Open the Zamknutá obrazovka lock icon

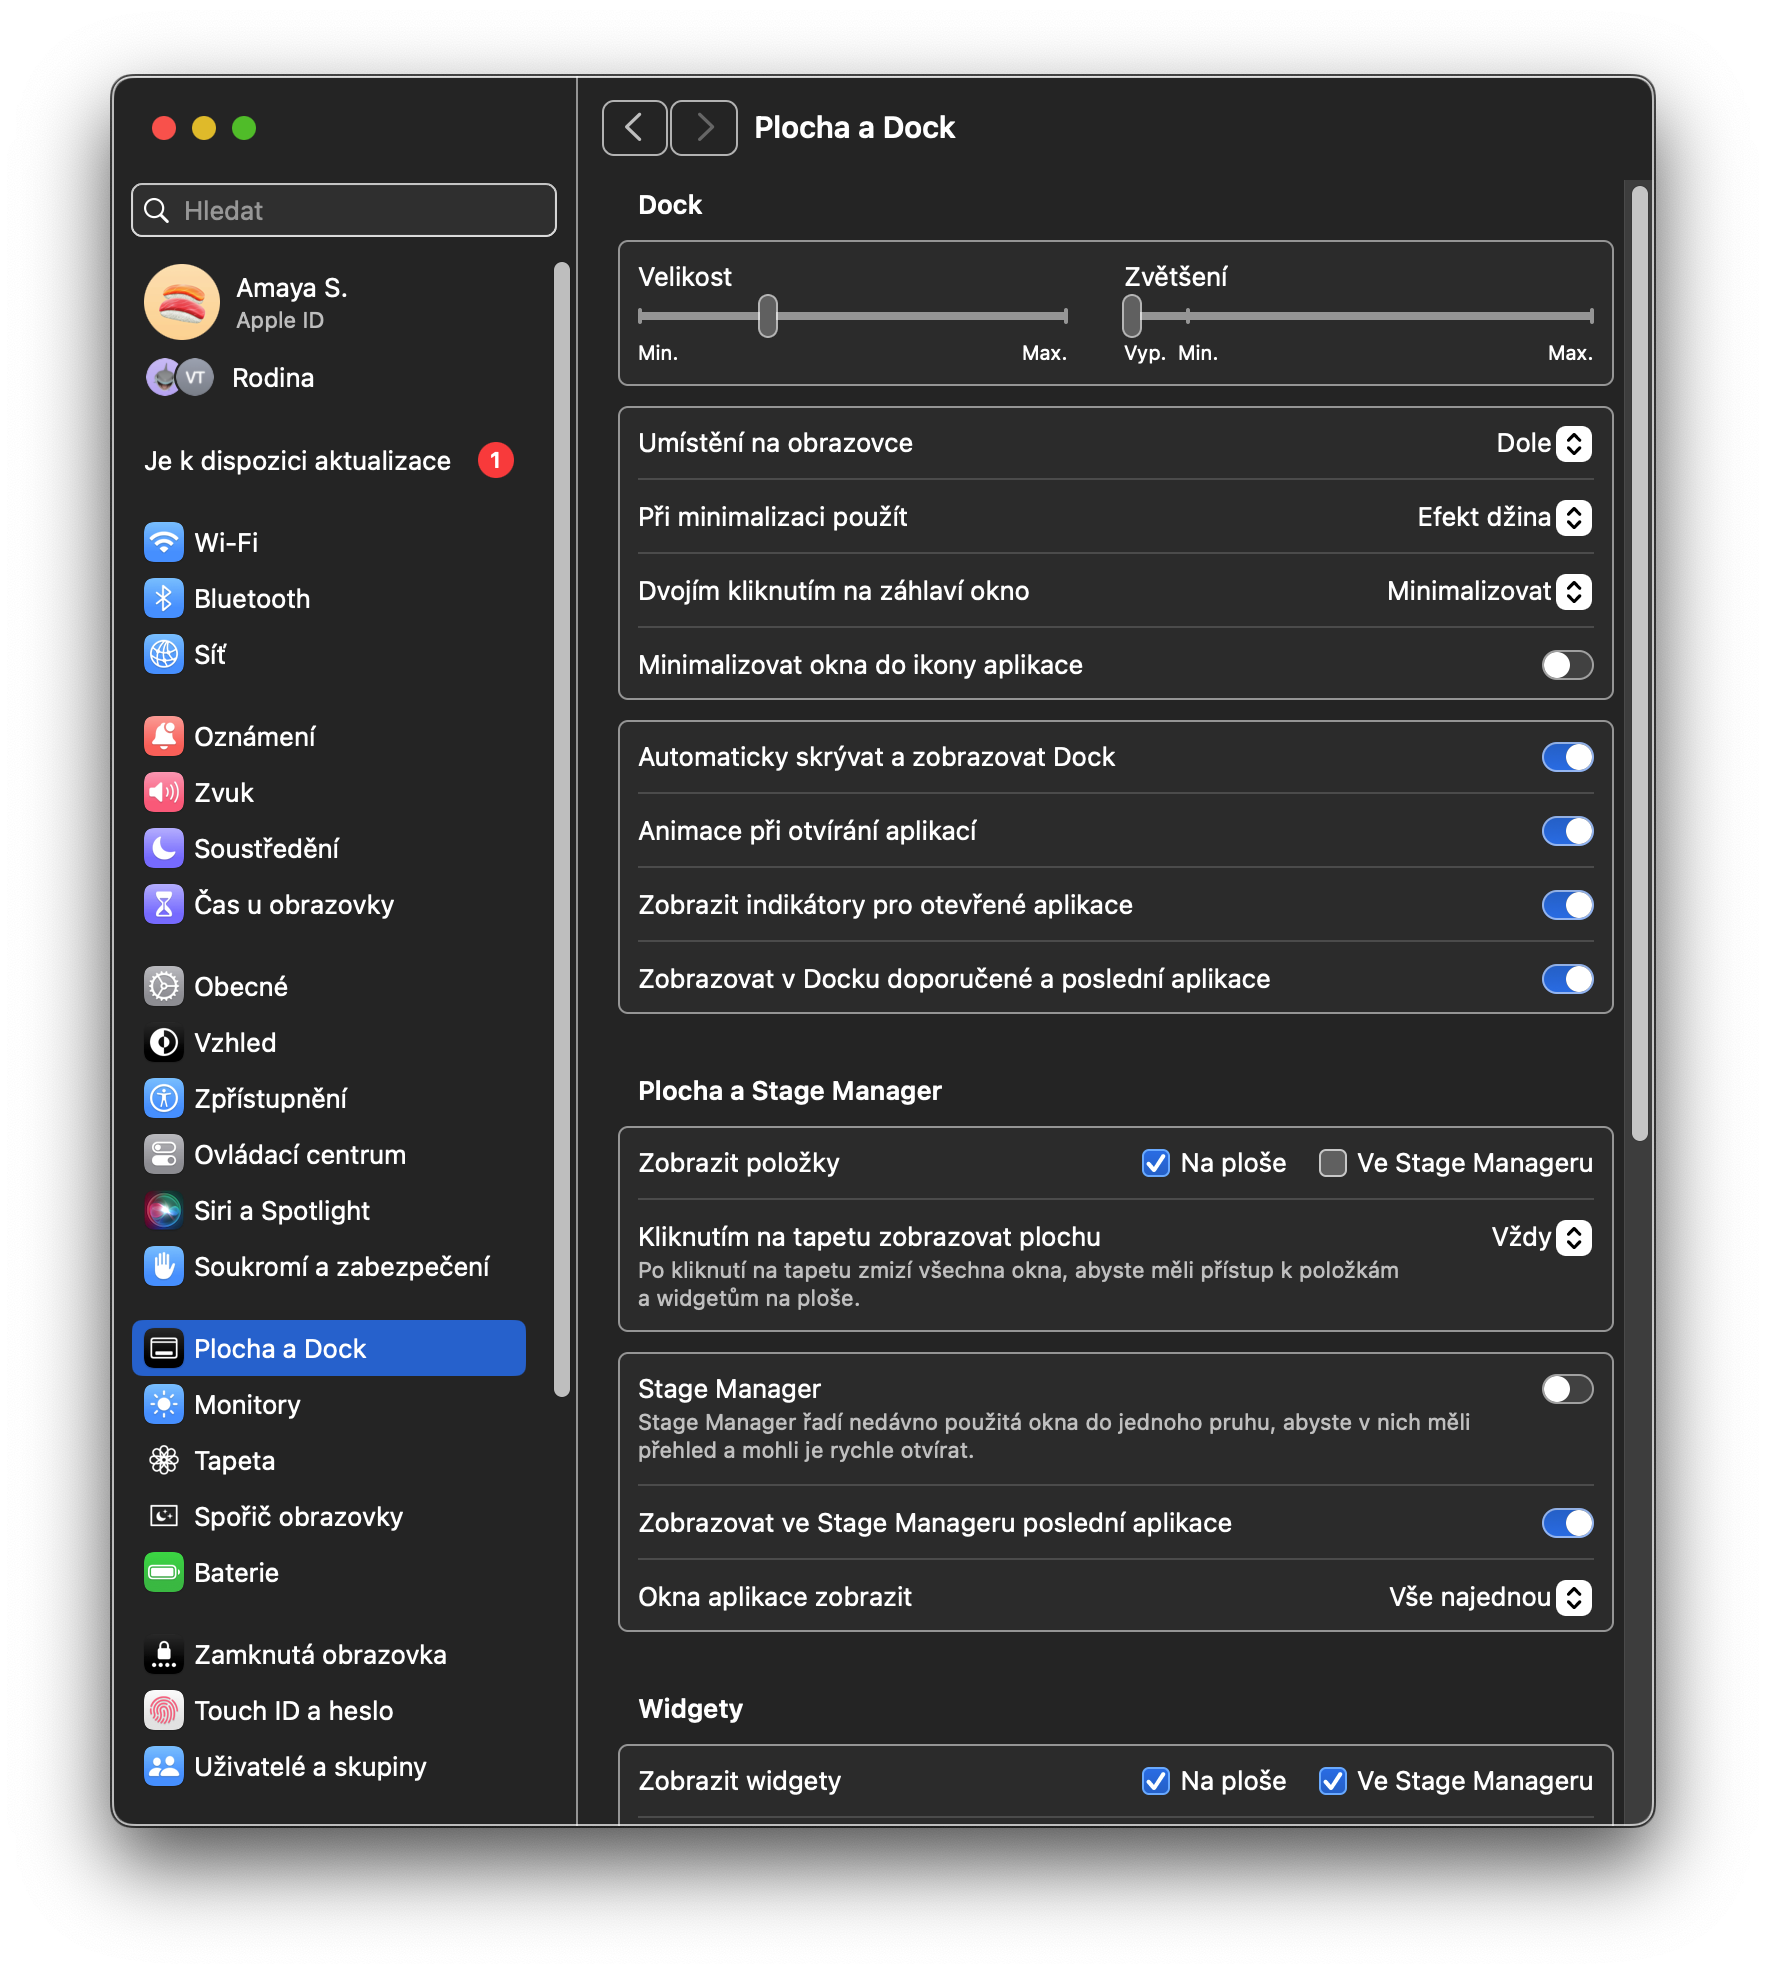[x=164, y=1655]
